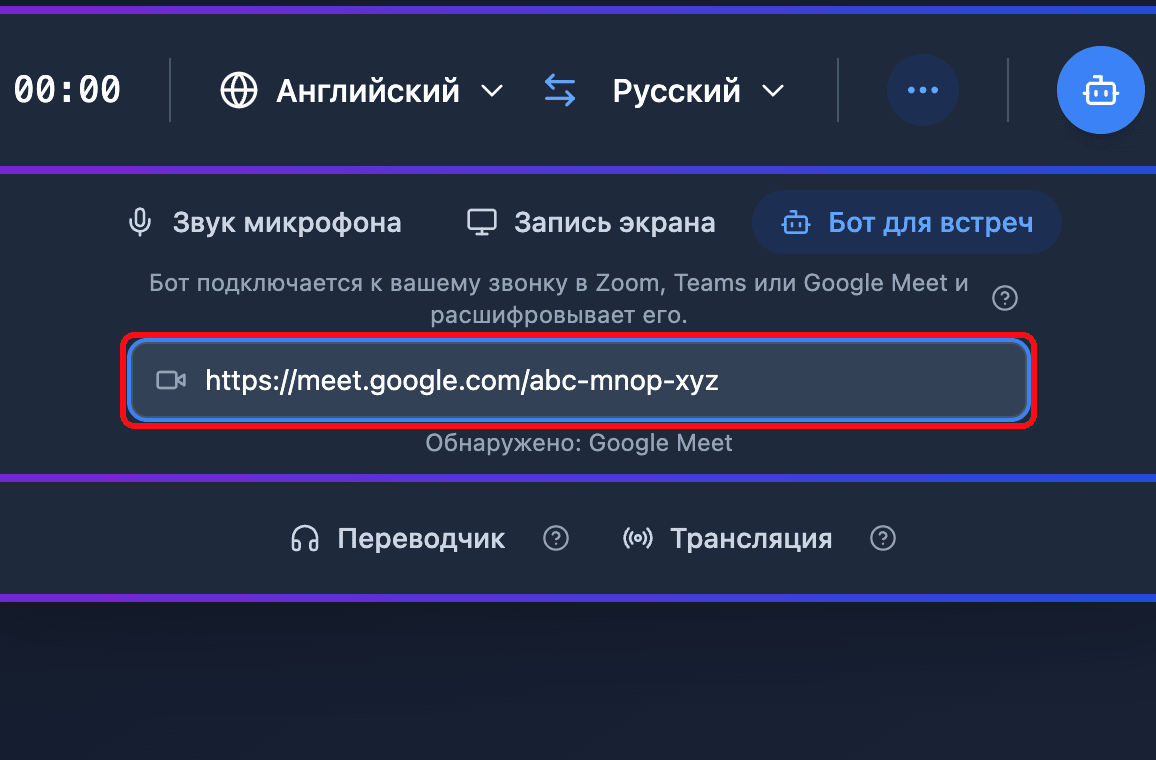Click the monitor icon in Запись экрана
Viewport: 1156px width, 760px height.
482,223
